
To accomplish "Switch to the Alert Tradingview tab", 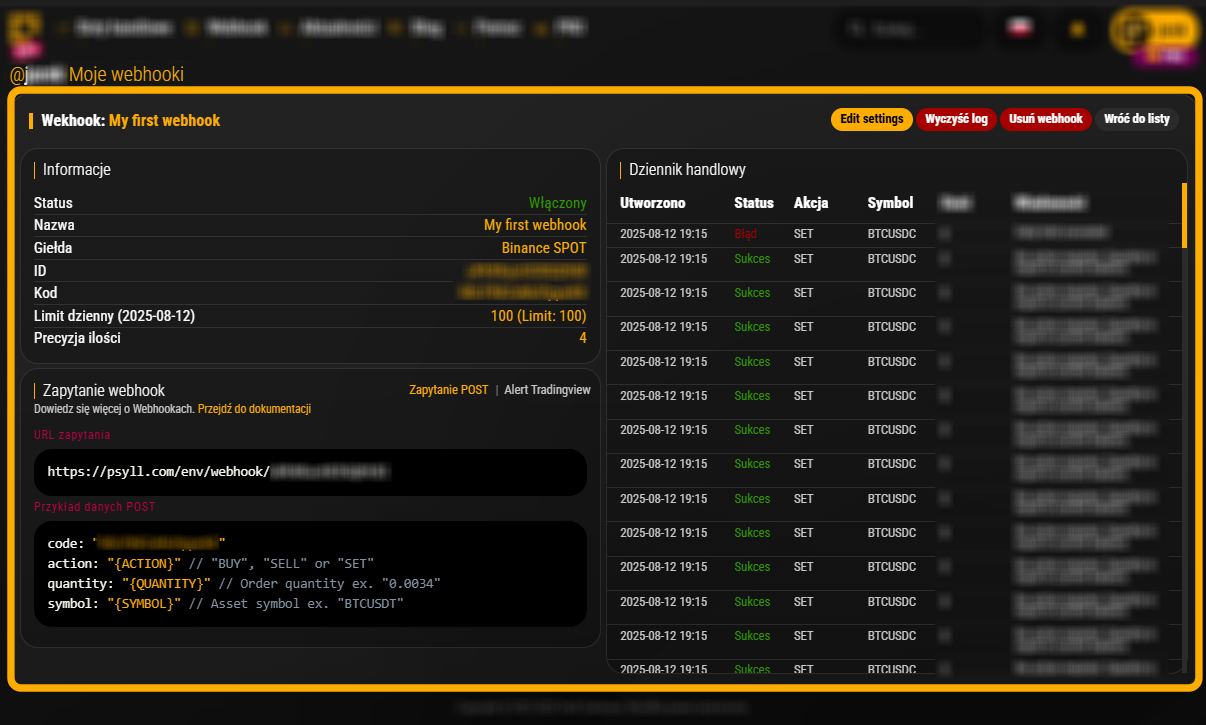I will pyautogui.click(x=547, y=390).
